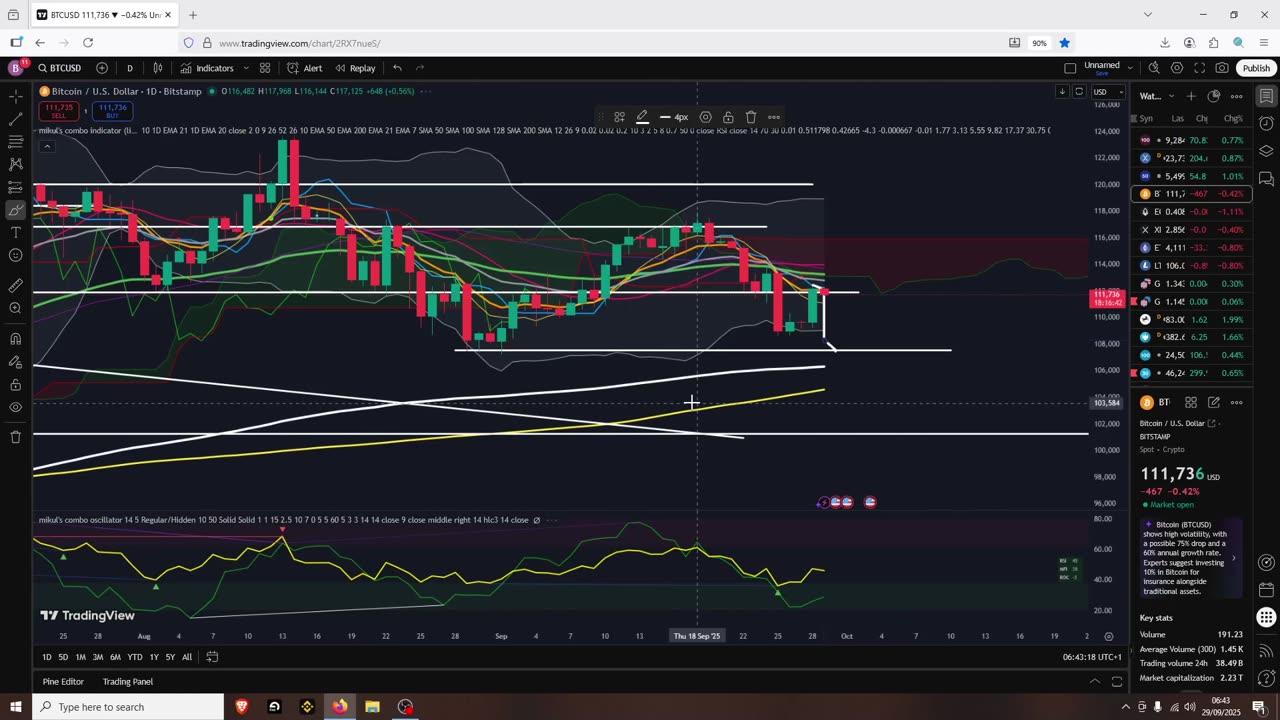Open the layout setup square icon
Viewport: 1280px width, 720px height.
pos(1070,68)
